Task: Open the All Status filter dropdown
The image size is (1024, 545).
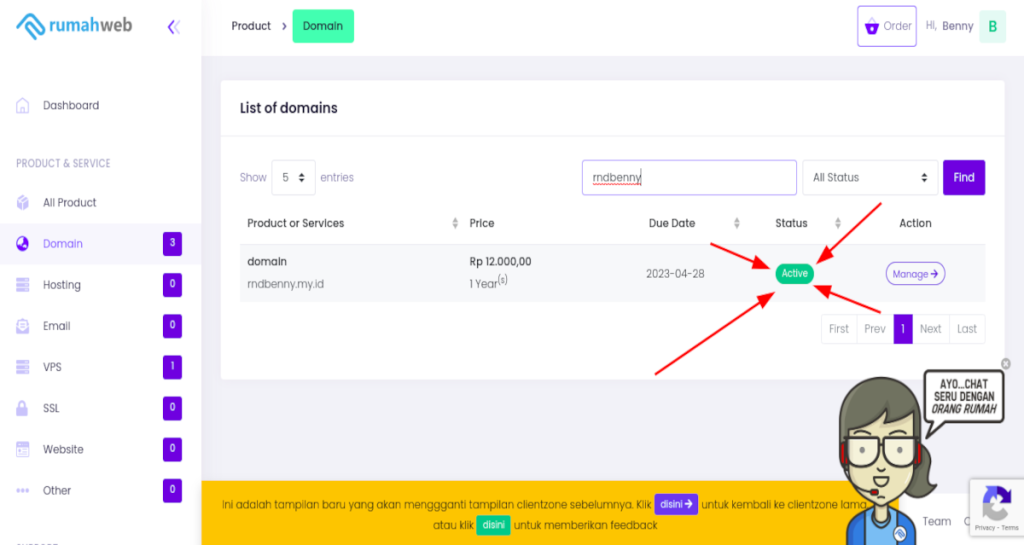Action: [870, 178]
